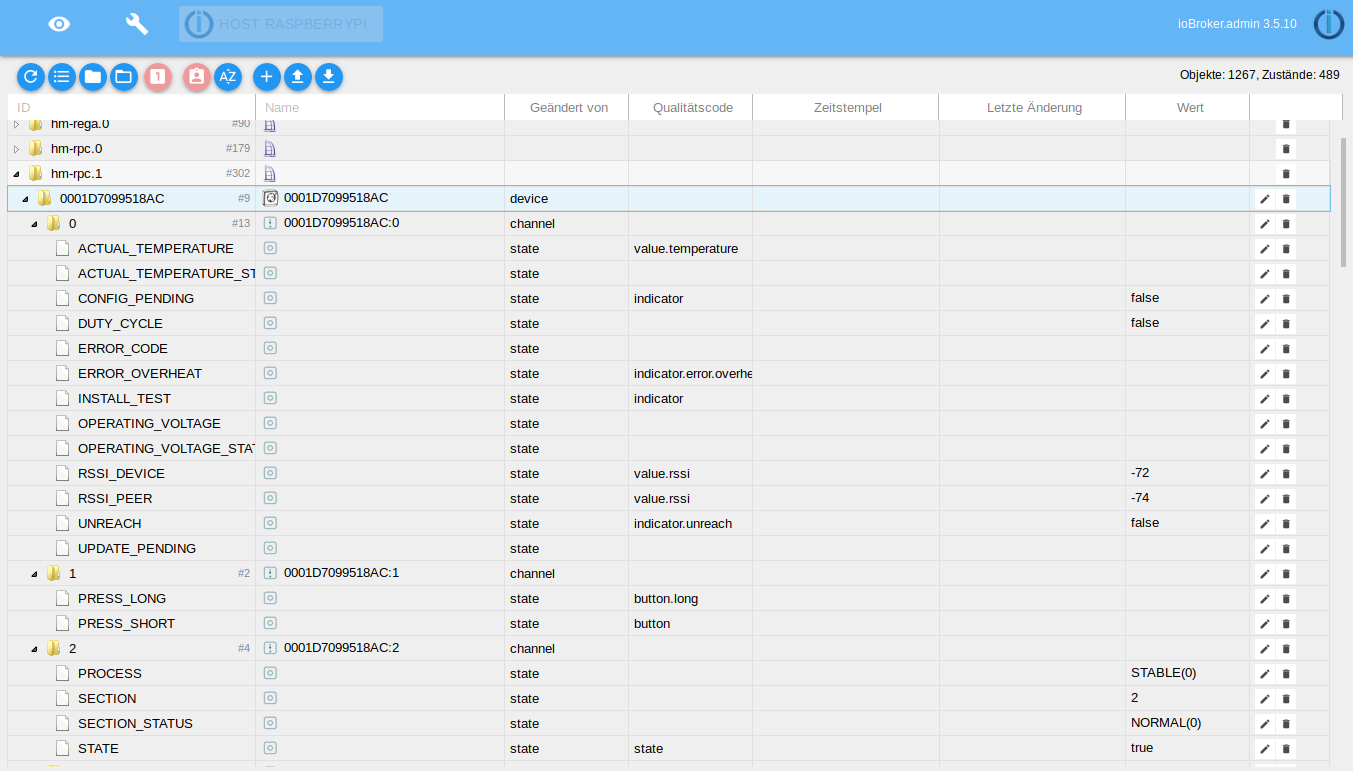Toggle the pink expert mode badge button
Image resolution: width=1353 pixels, height=771 pixels.
(197, 76)
